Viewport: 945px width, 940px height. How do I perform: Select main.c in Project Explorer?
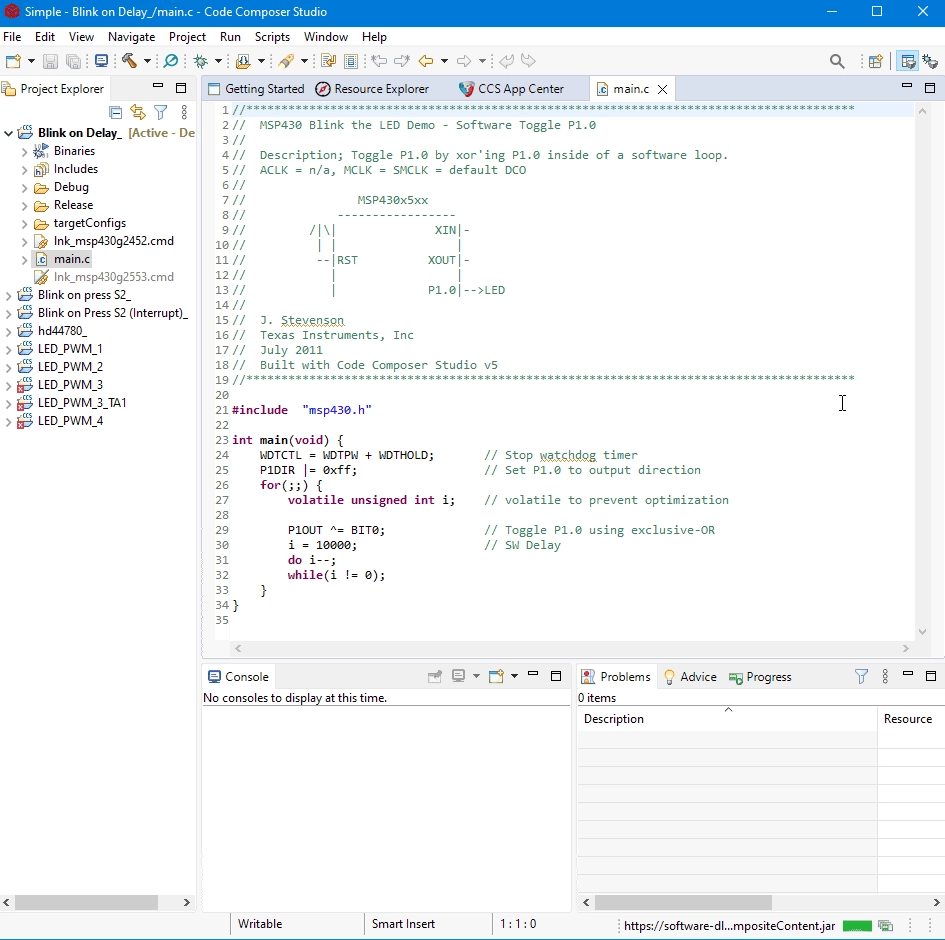(x=72, y=259)
